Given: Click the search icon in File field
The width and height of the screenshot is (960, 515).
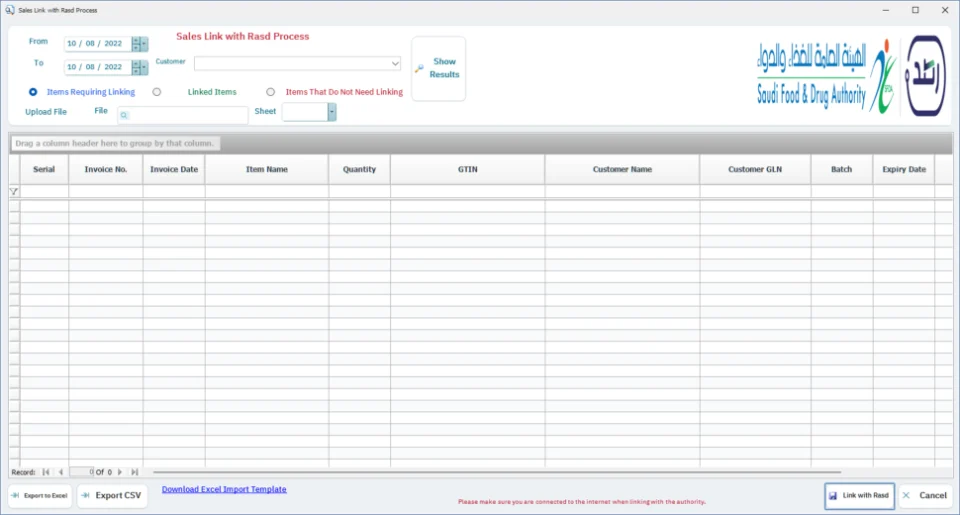Looking at the screenshot, I should [124, 115].
